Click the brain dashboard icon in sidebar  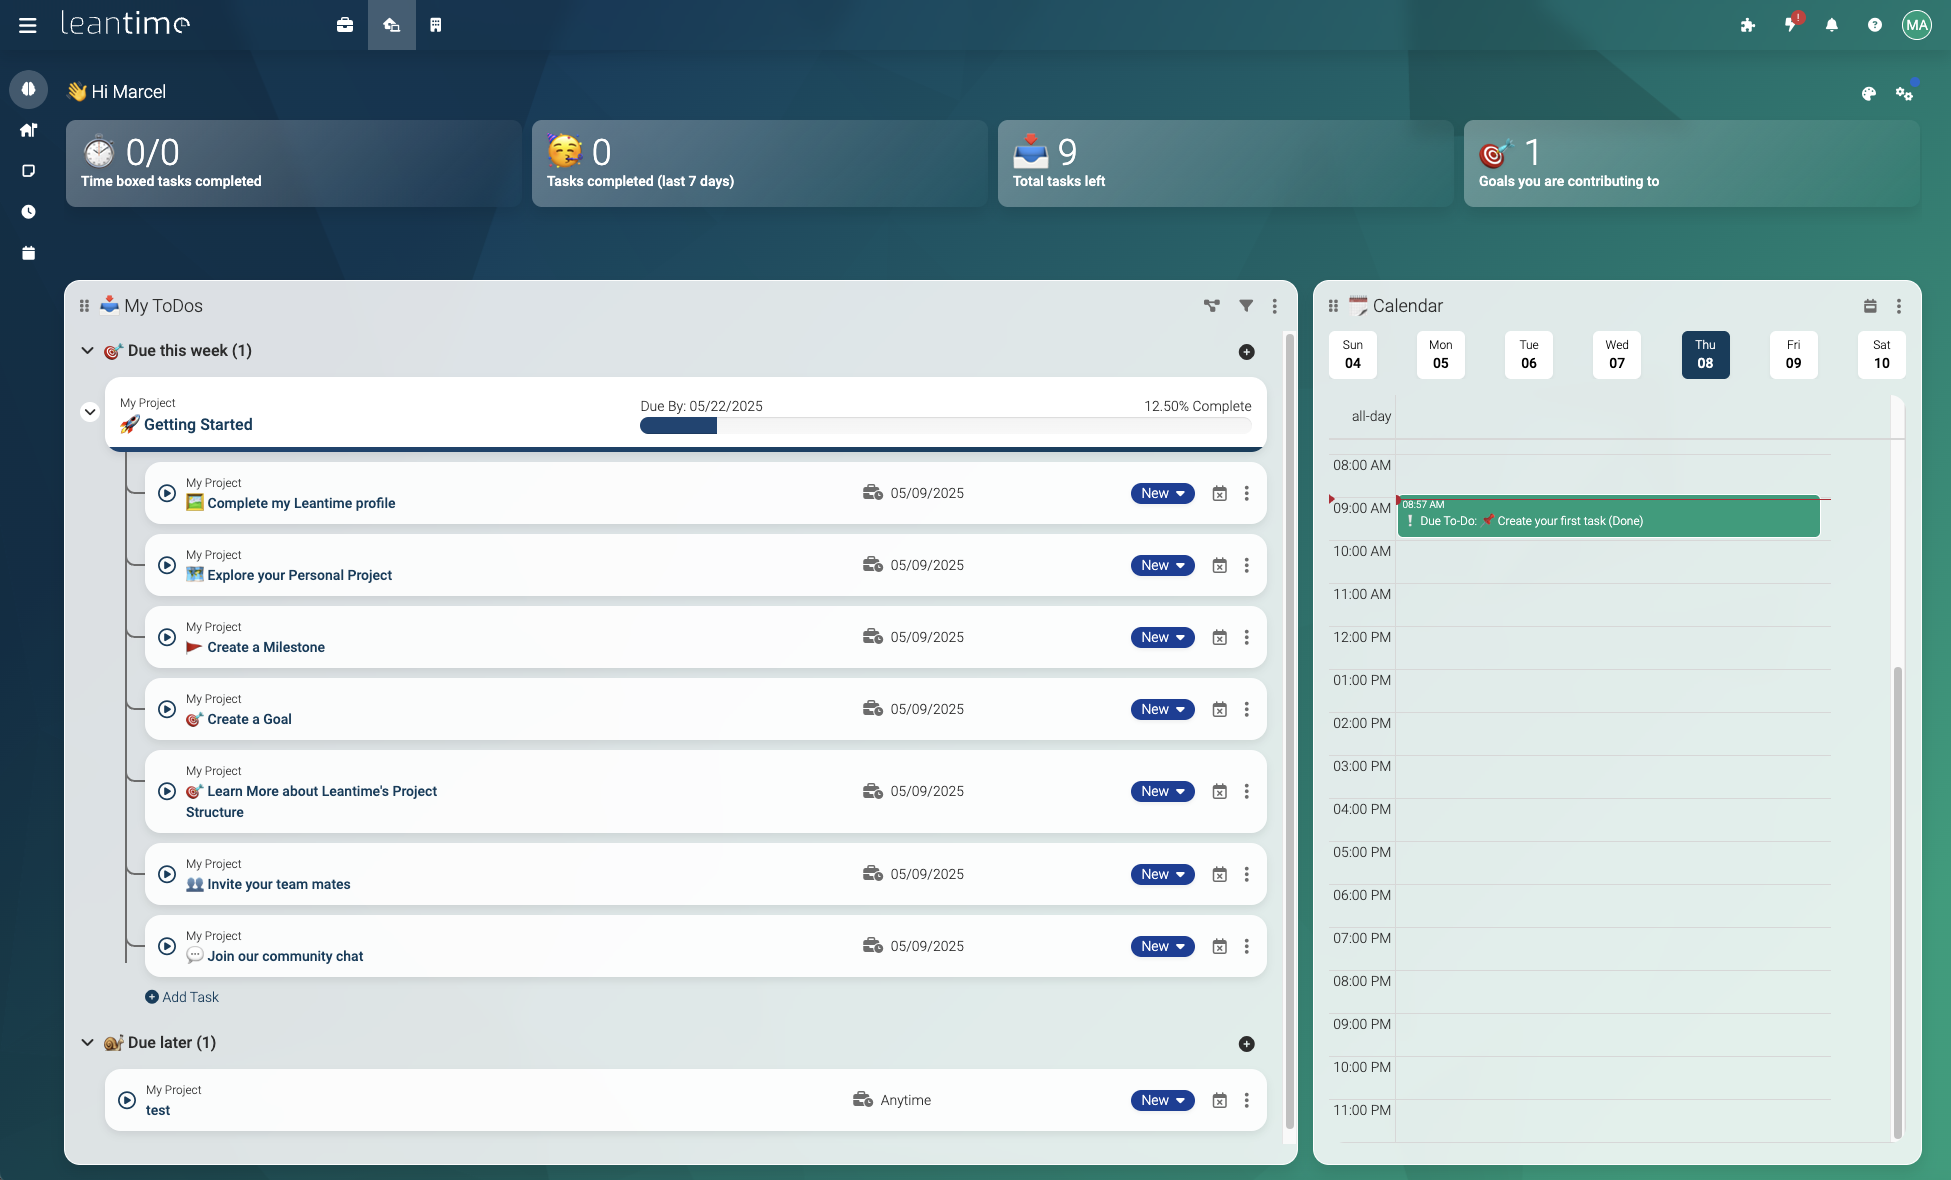(28, 89)
